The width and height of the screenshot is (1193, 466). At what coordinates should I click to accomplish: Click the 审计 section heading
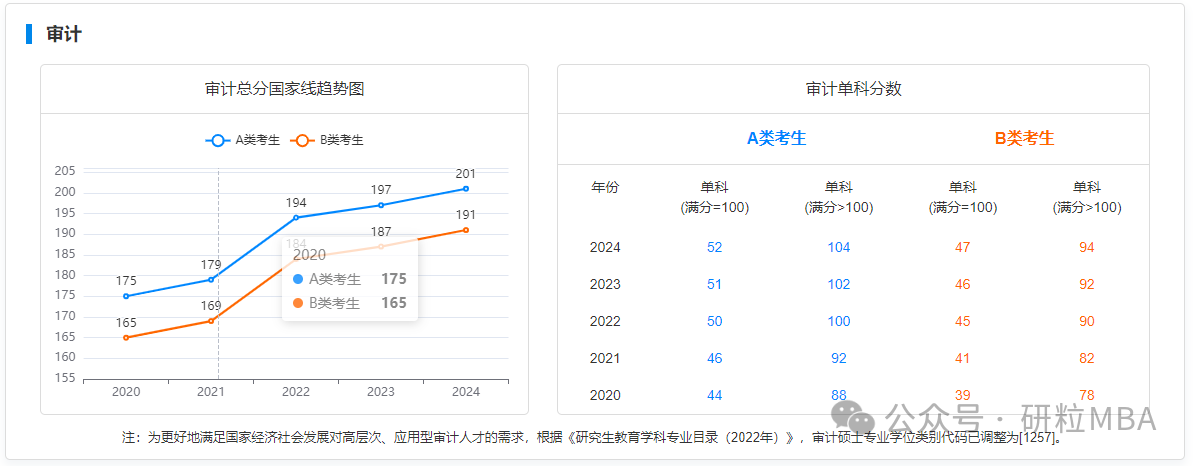click(64, 34)
